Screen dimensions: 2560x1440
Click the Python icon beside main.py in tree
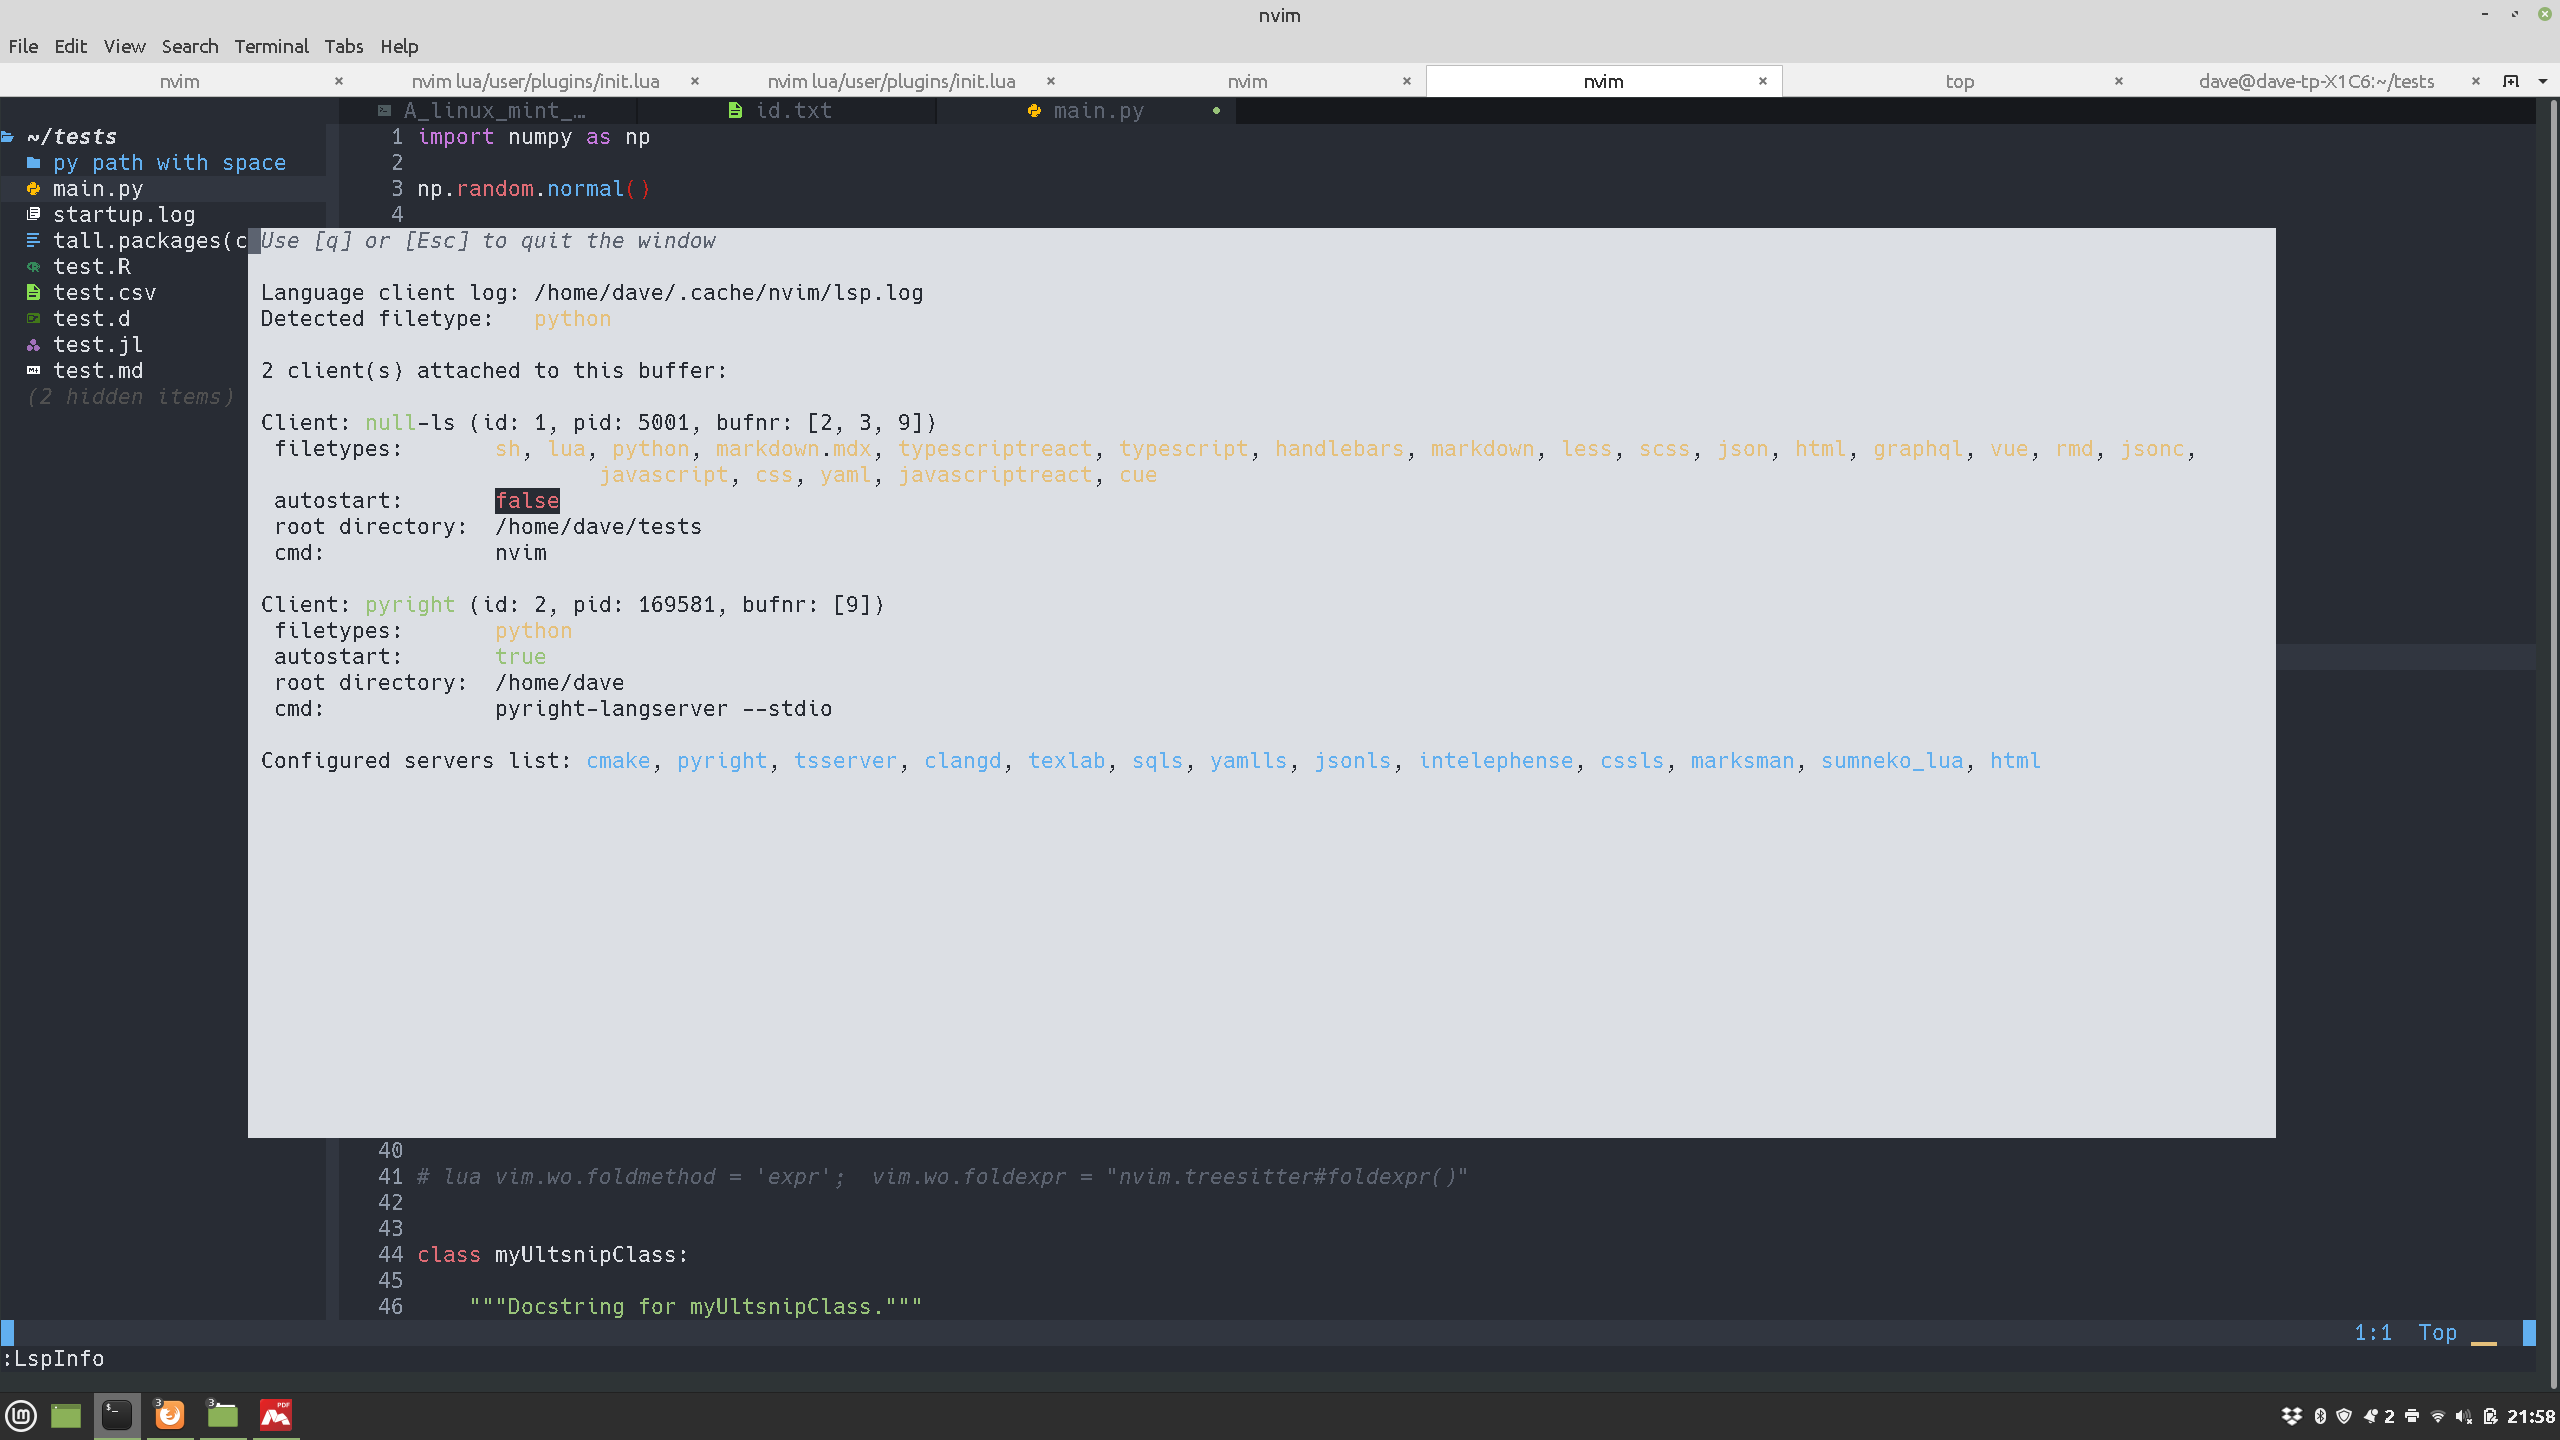tap(33, 189)
